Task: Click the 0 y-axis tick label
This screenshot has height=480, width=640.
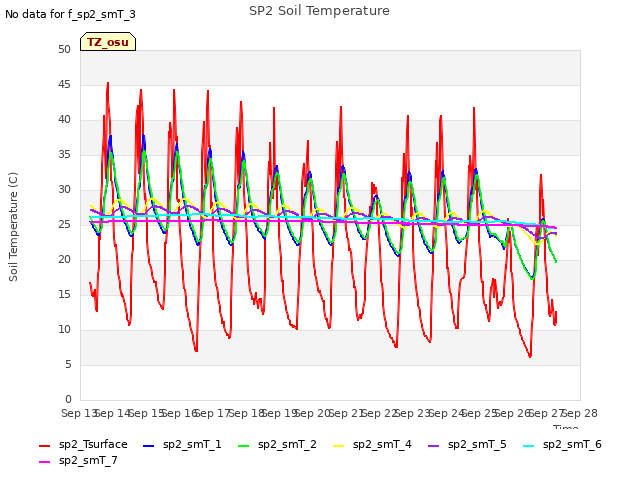Action: click(x=68, y=400)
